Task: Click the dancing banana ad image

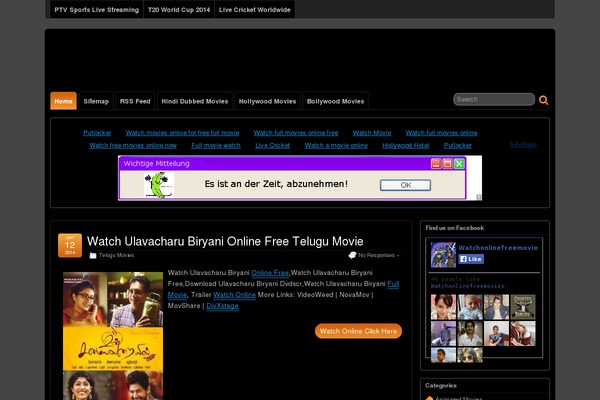Action: pyautogui.click(x=159, y=185)
